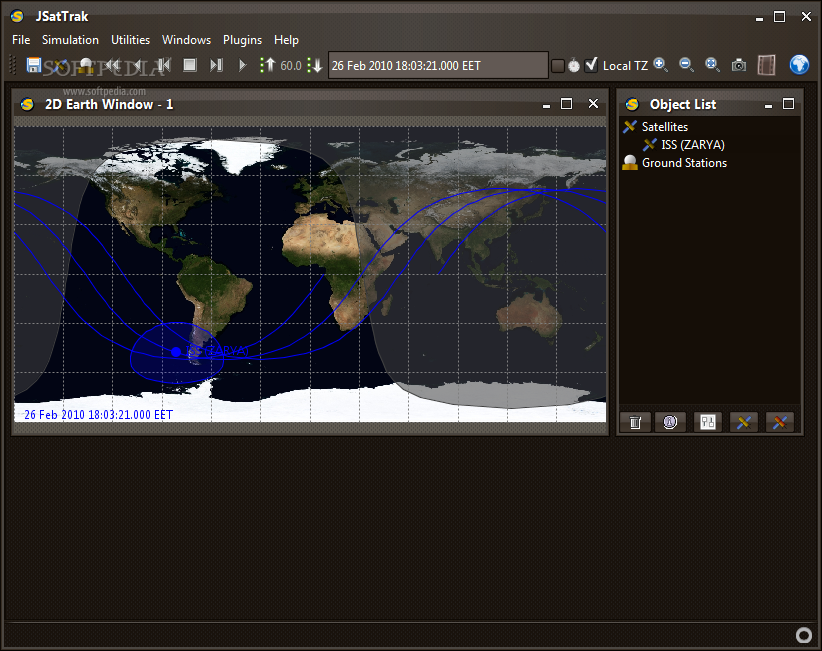822x651 pixels.
Task: Click the object information button in Object List
Action: pos(670,422)
